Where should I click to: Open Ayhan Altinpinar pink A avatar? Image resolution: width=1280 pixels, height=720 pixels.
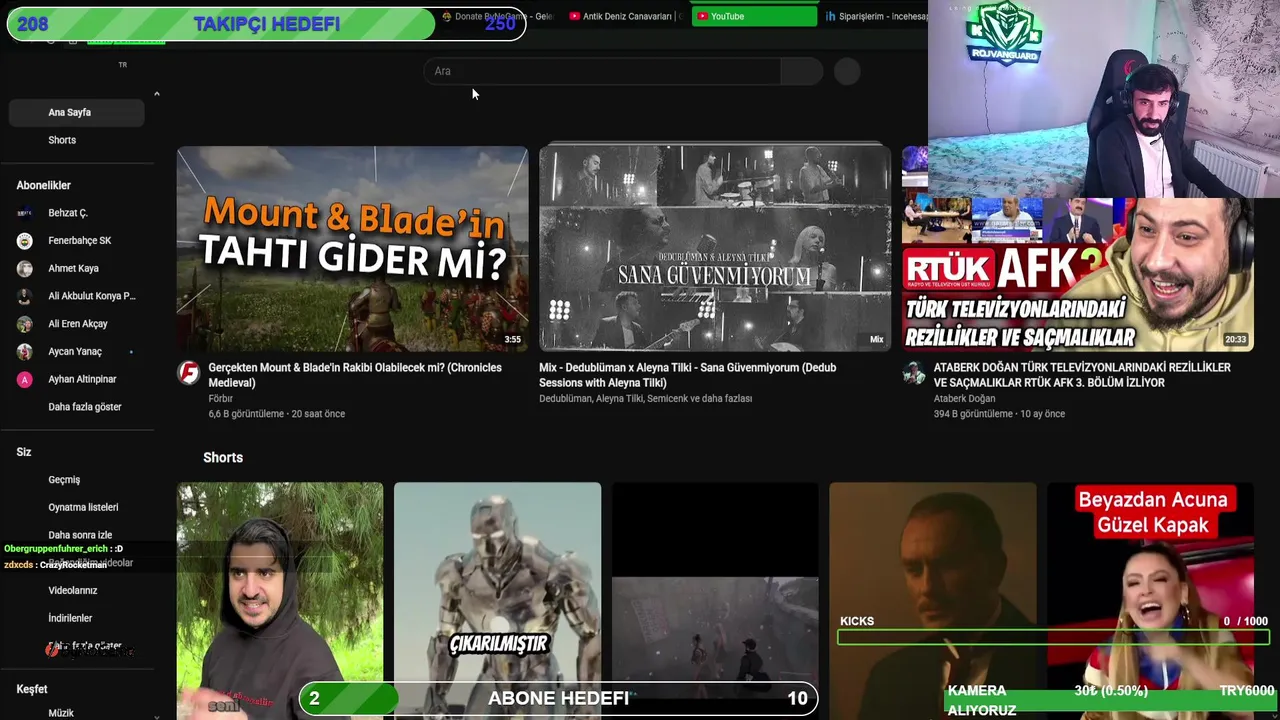25,380
